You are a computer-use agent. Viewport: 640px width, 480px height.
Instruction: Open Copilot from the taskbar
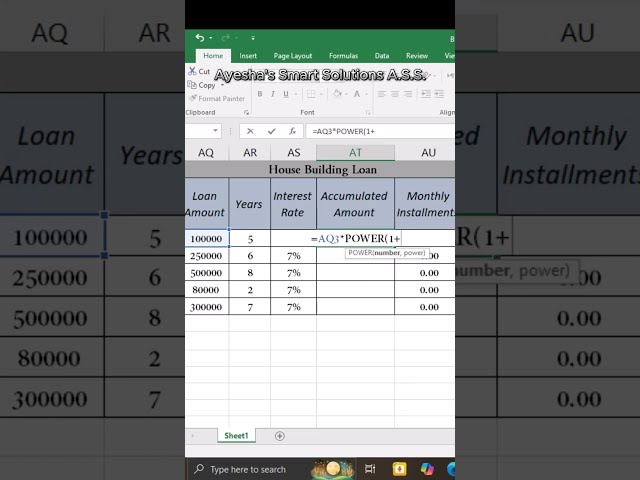[x=427, y=469]
